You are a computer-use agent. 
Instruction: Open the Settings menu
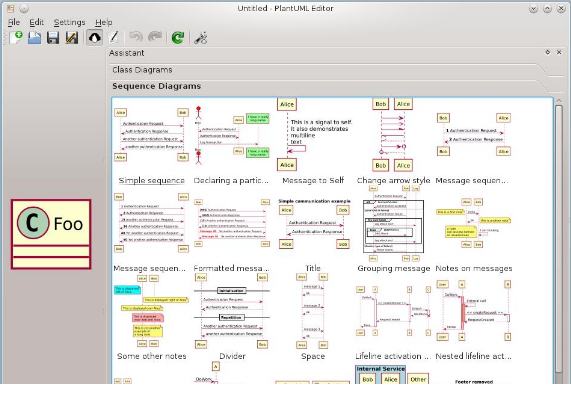point(69,22)
